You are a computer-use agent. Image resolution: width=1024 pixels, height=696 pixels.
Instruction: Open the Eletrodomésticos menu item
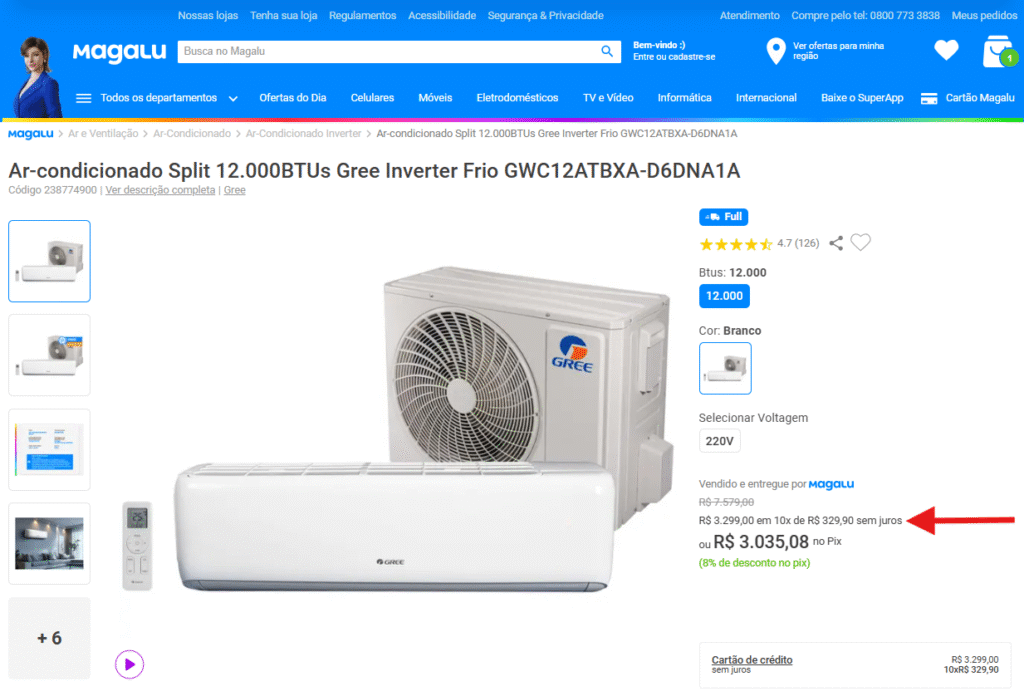(517, 98)
